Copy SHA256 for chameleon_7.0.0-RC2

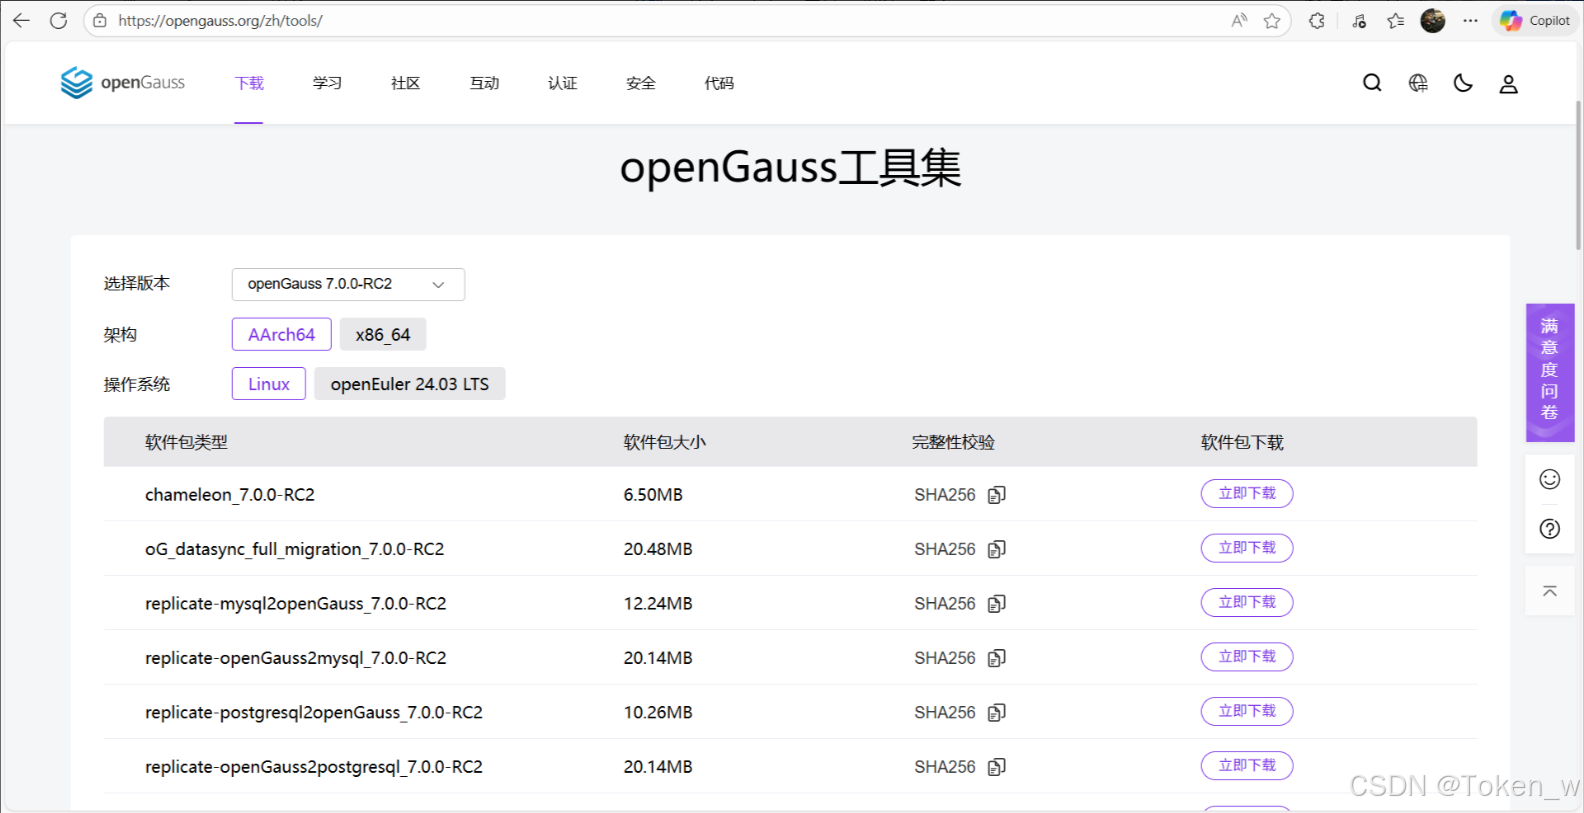[996, 495]
